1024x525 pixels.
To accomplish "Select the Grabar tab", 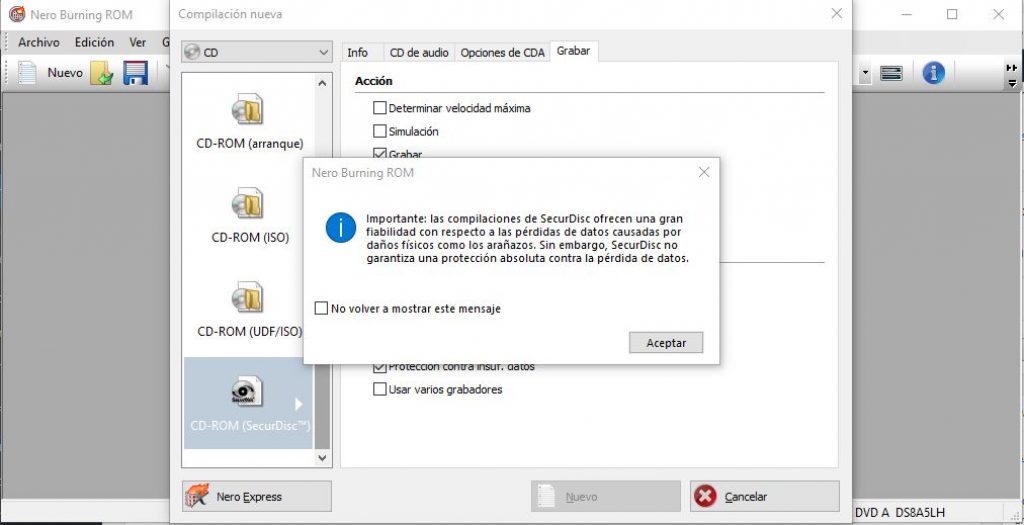I will pyautogui.click(x=573, y=51).
